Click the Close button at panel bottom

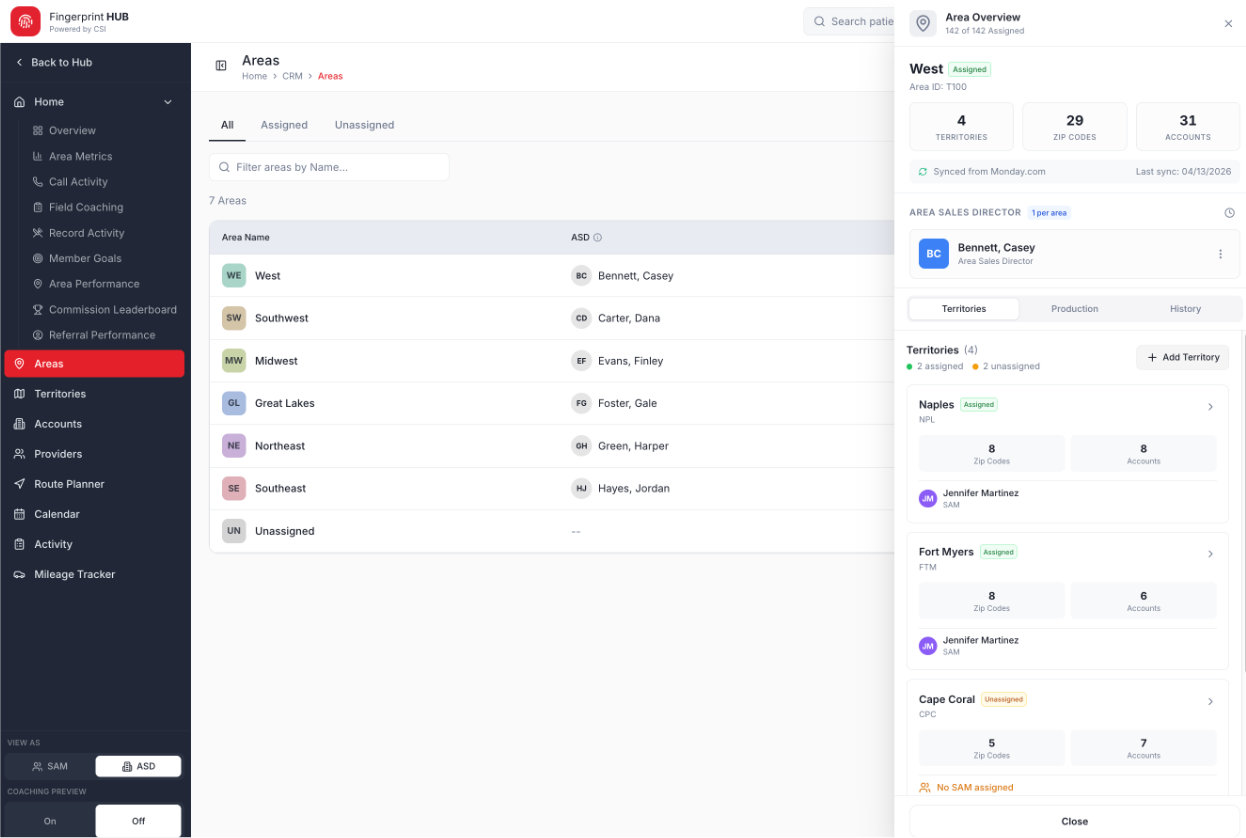click(x=1074, y=821)
